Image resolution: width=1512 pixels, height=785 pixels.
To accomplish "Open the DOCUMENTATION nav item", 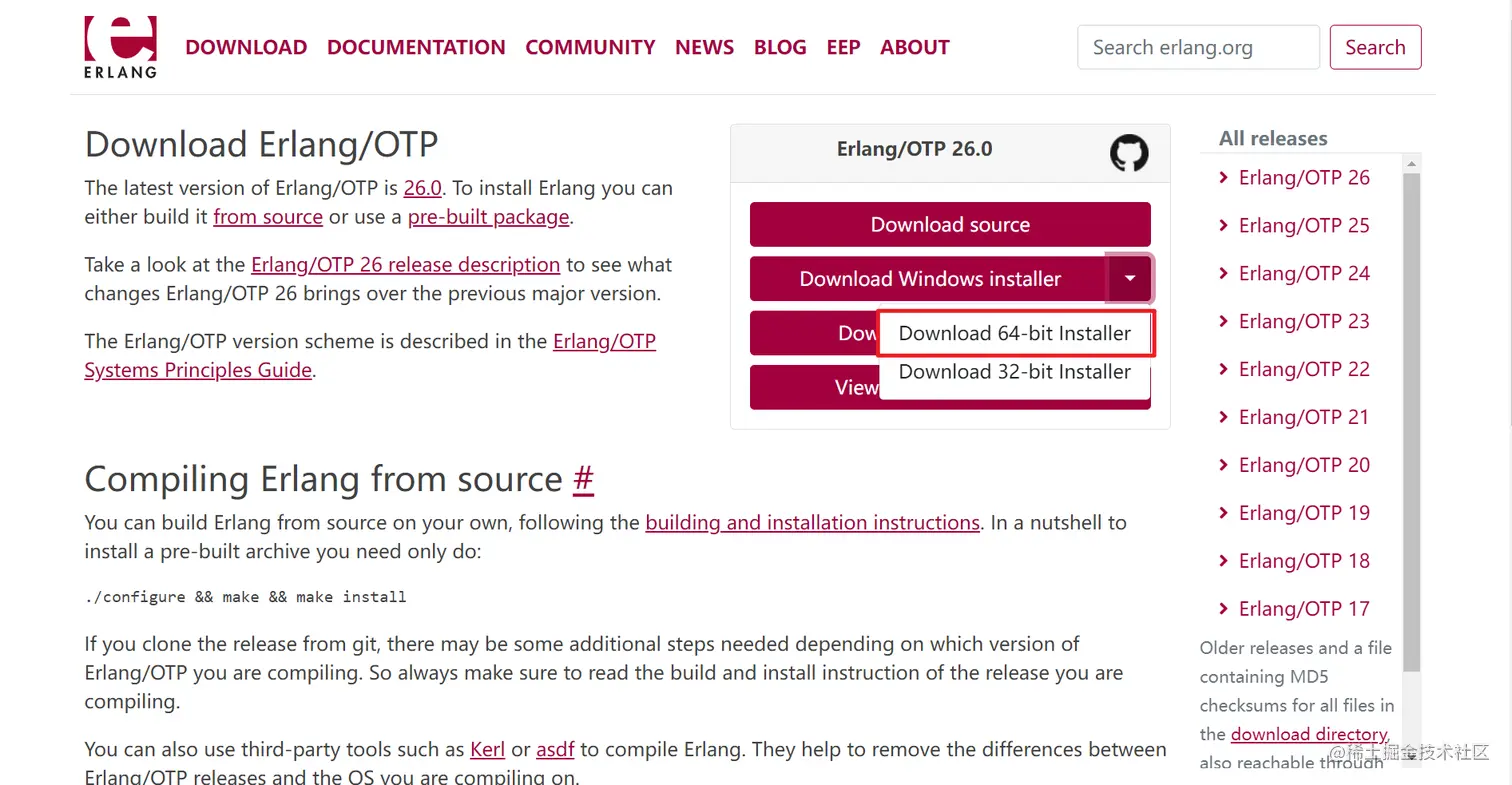I will pyautogui.click(x=416, y=47).
